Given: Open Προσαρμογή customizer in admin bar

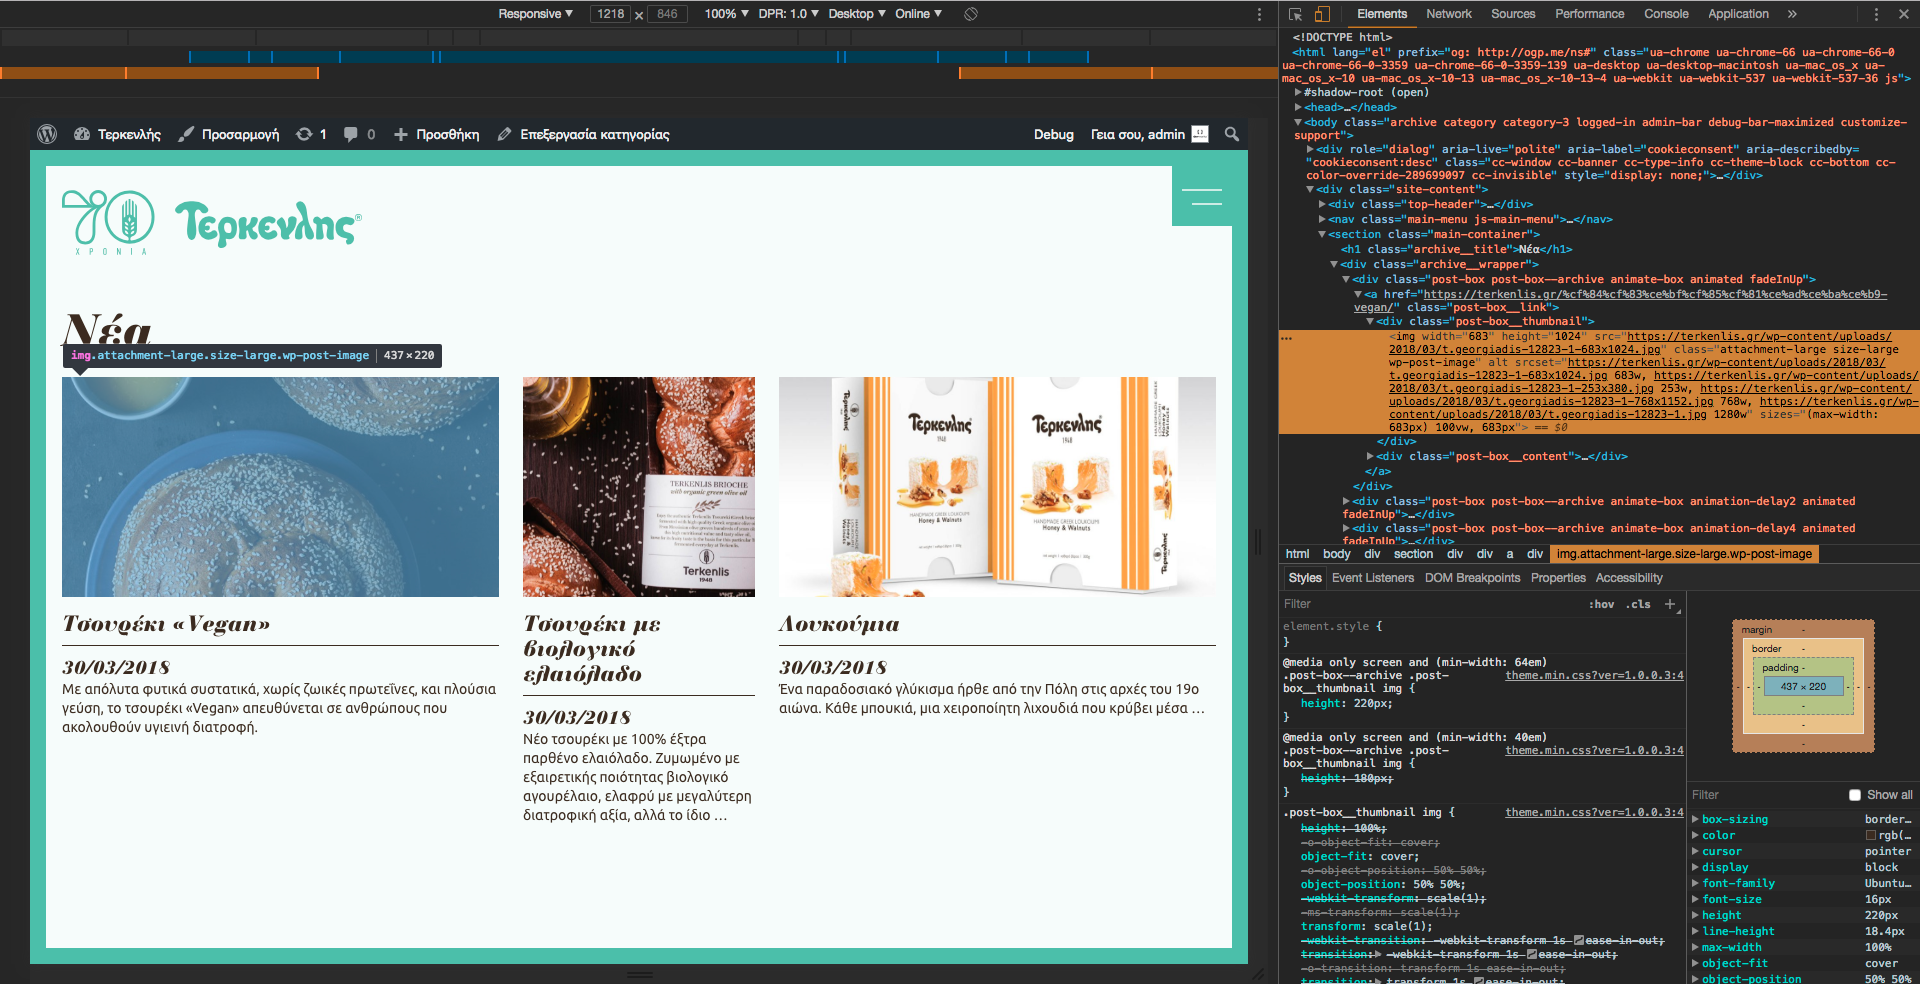Looking at the screenshot, I should (x=229, y=134).
